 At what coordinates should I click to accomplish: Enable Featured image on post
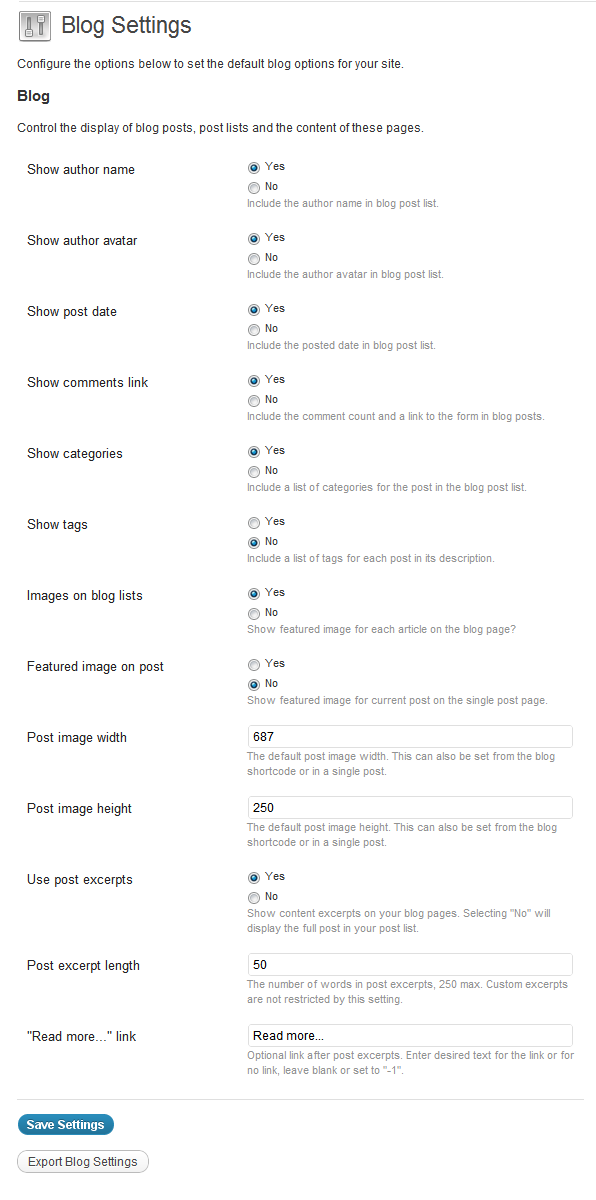[x=254, y=664]
